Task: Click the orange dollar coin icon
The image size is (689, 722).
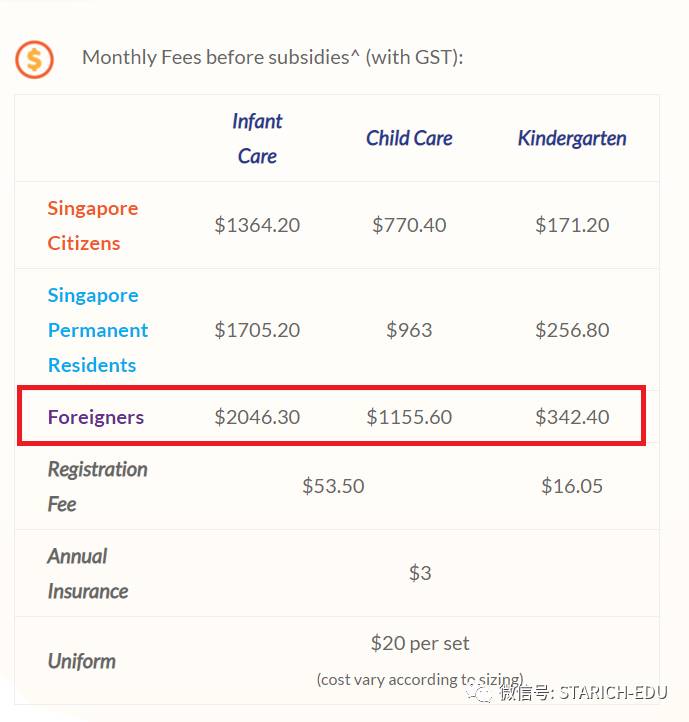Action: click(x=34, y=59)
